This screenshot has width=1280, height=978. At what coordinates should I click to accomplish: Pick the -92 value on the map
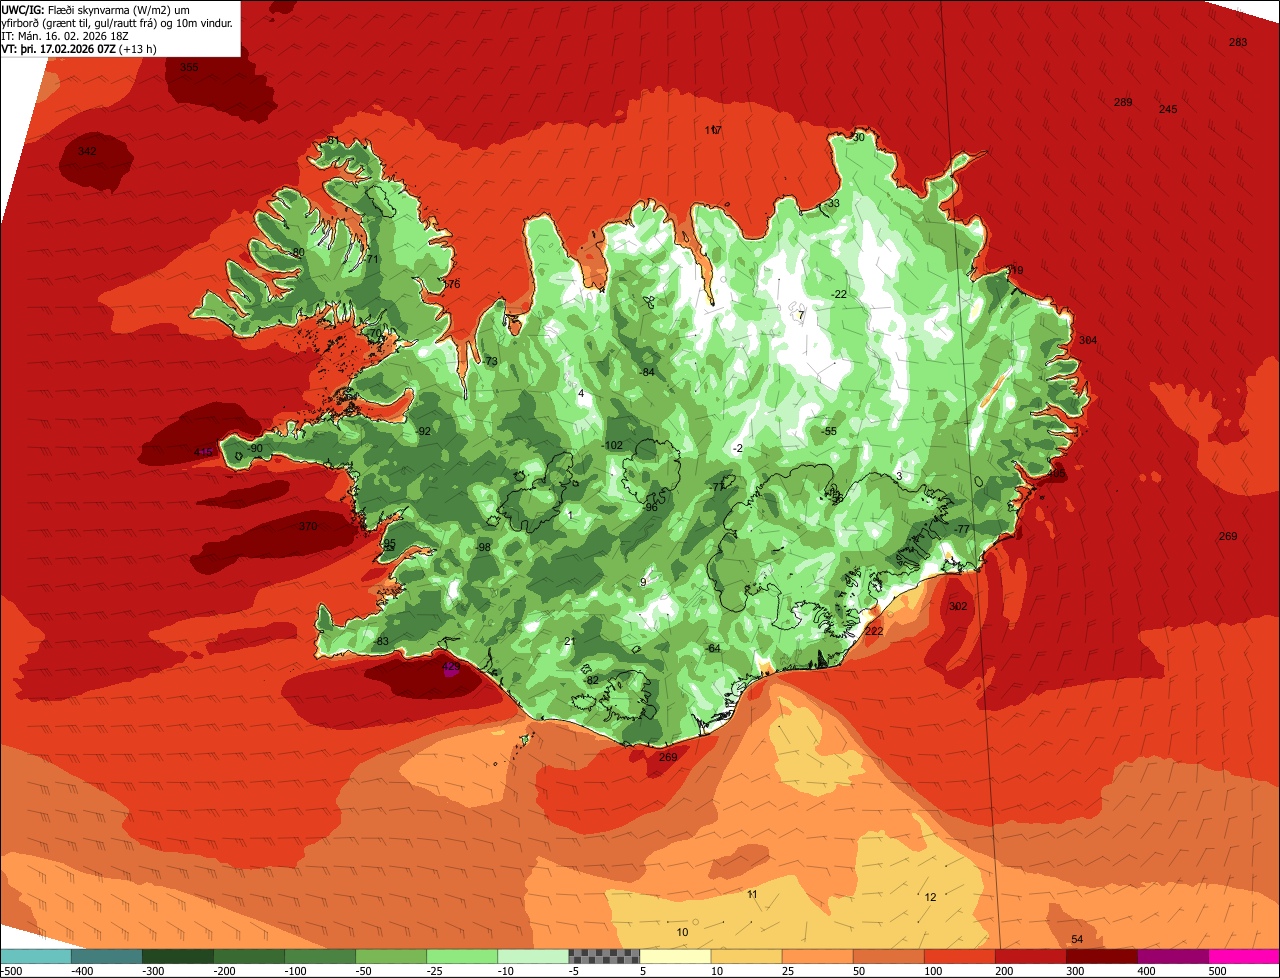[423, 431]
